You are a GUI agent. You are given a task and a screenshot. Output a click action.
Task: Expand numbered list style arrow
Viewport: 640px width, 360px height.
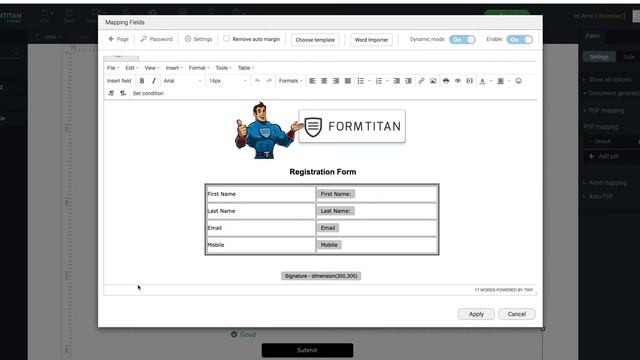click(387, 81)
